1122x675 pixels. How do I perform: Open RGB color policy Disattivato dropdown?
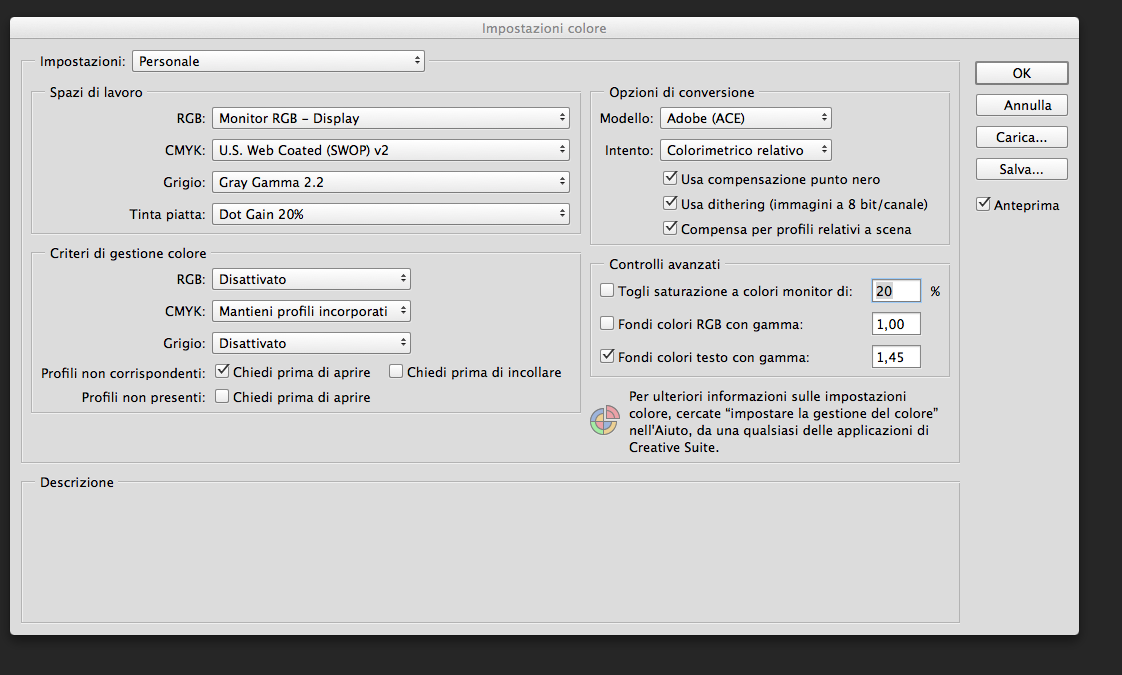(x=311, y=279)
